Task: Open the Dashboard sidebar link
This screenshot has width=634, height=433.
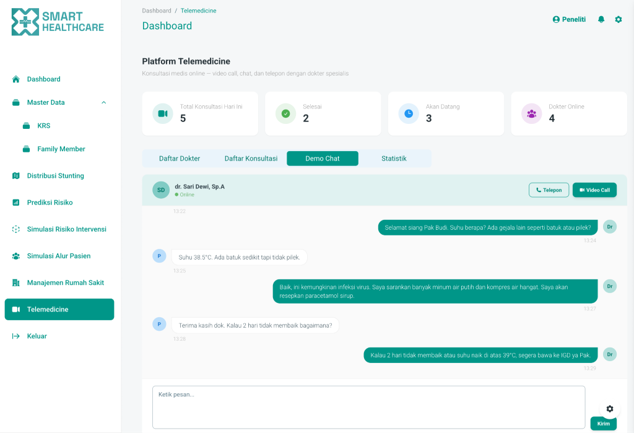Action: 44,79
